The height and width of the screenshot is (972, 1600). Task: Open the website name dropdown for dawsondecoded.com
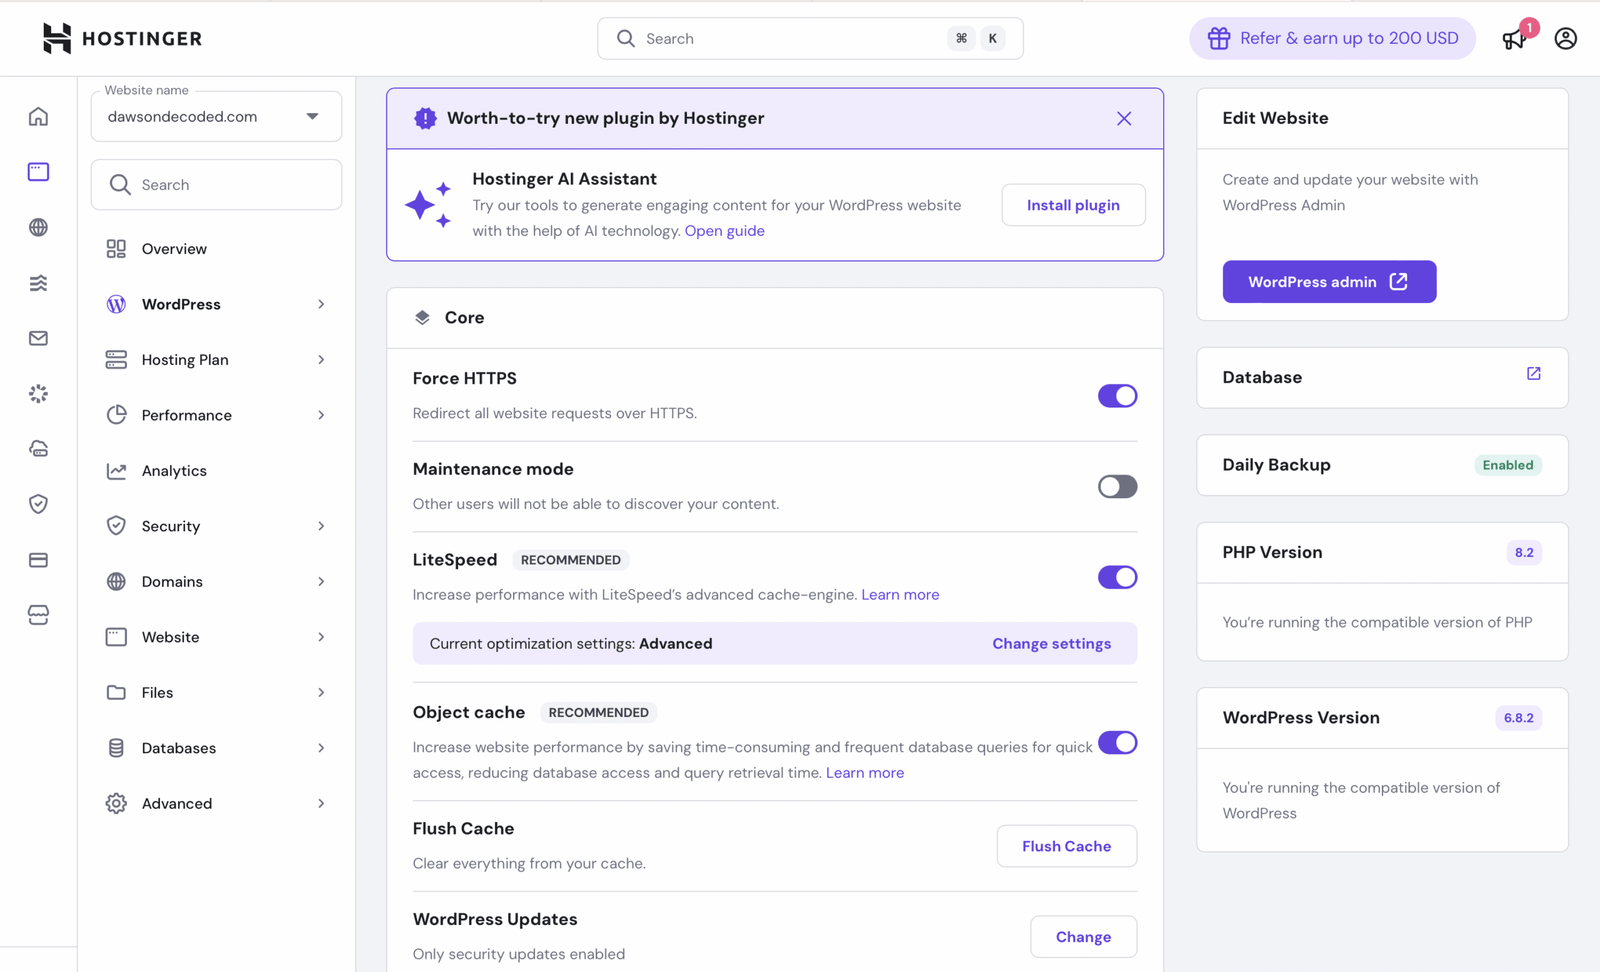tap(311, 116)
